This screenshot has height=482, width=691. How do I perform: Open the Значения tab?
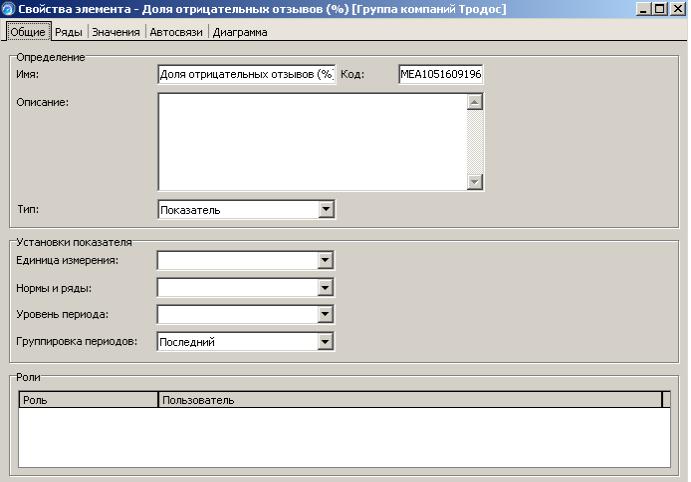[x=116, y=32]
